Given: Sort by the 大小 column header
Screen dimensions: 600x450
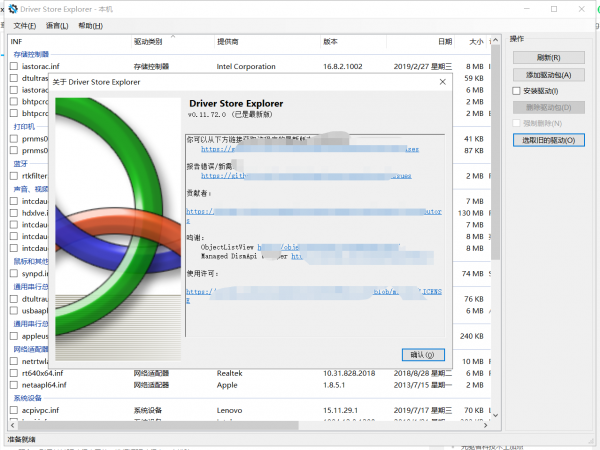Looking at the screenshot, I should click(x=471, y=41).
